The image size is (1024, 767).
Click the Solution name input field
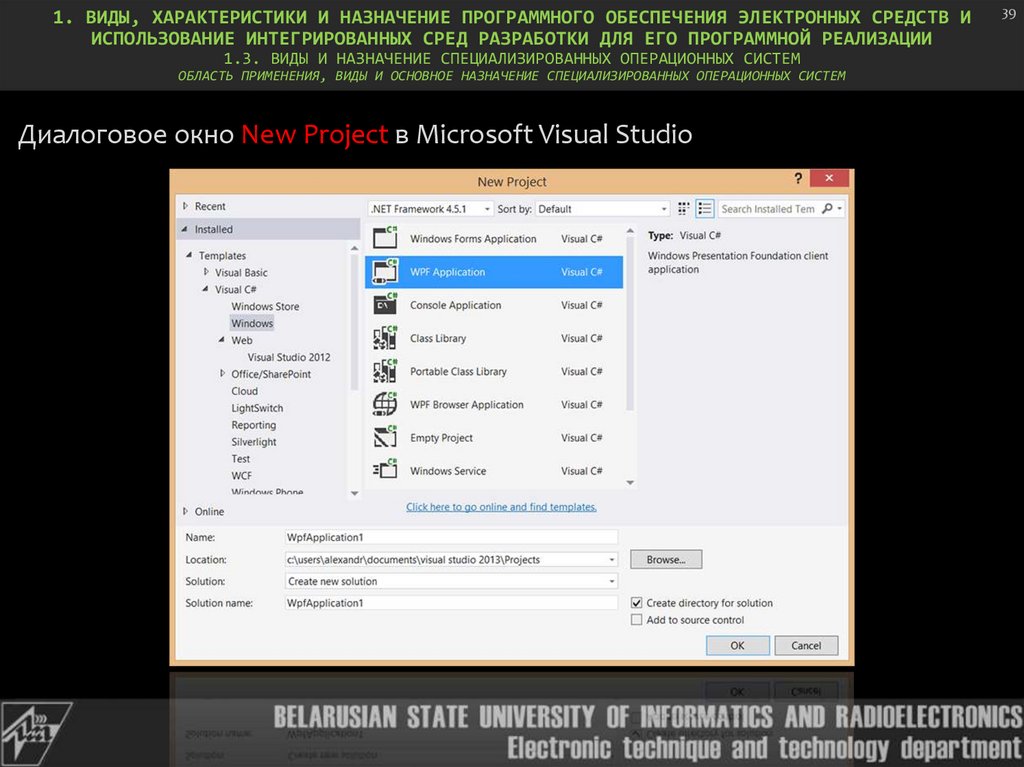(x=451, y=603)
